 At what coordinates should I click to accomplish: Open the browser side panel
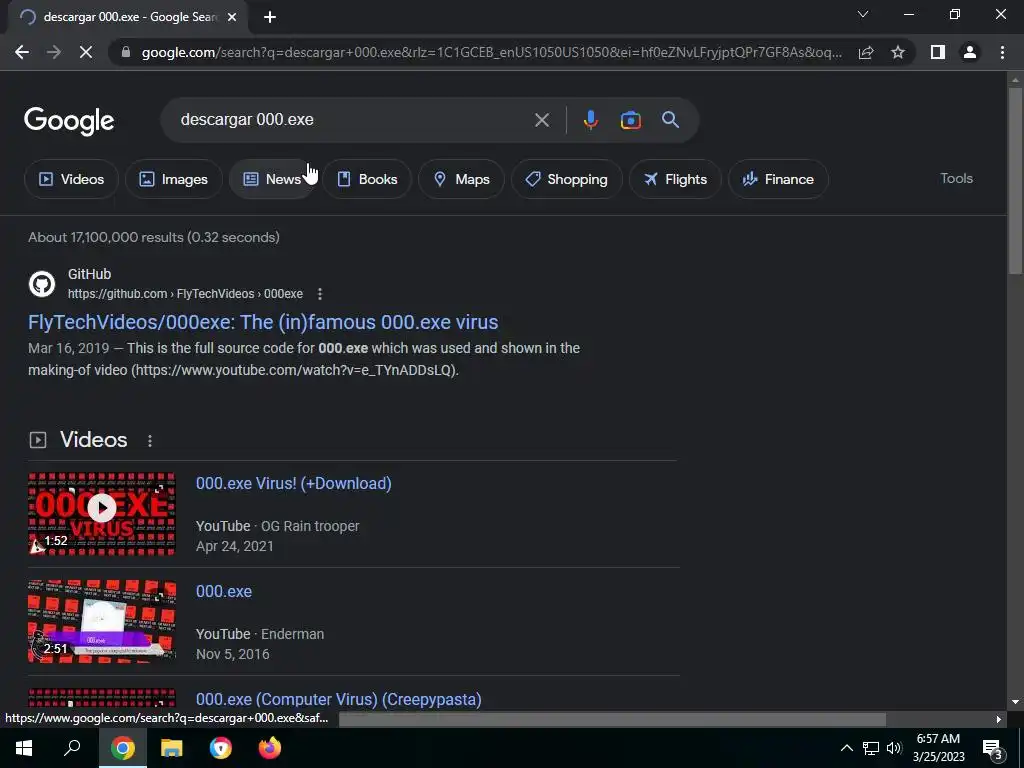point(938,52)
